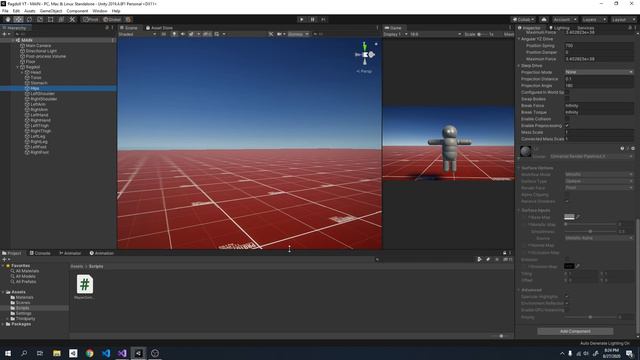Toggle Global/Local handle rotation
640x360 pixels.
pos(112,19)
